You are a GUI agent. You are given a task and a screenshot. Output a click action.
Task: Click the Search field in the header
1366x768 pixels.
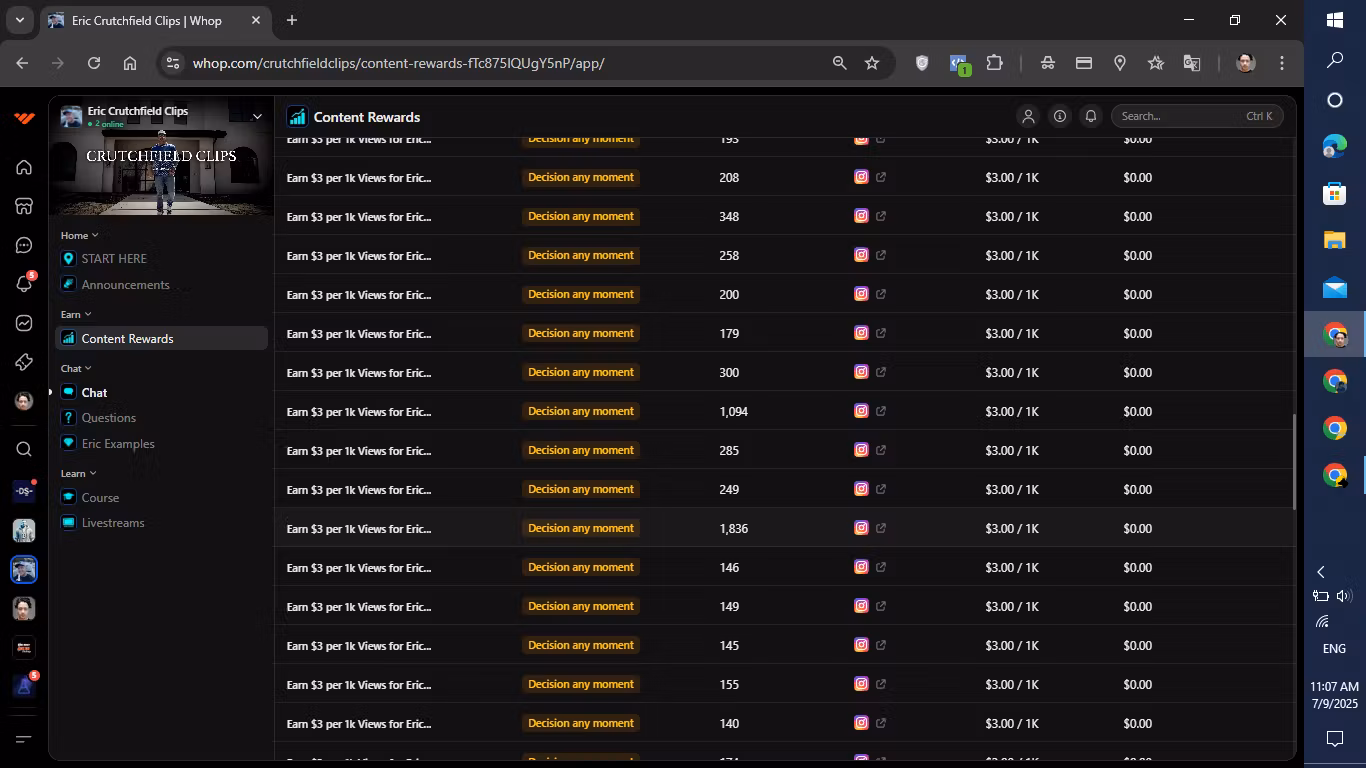click(1180, 116)
